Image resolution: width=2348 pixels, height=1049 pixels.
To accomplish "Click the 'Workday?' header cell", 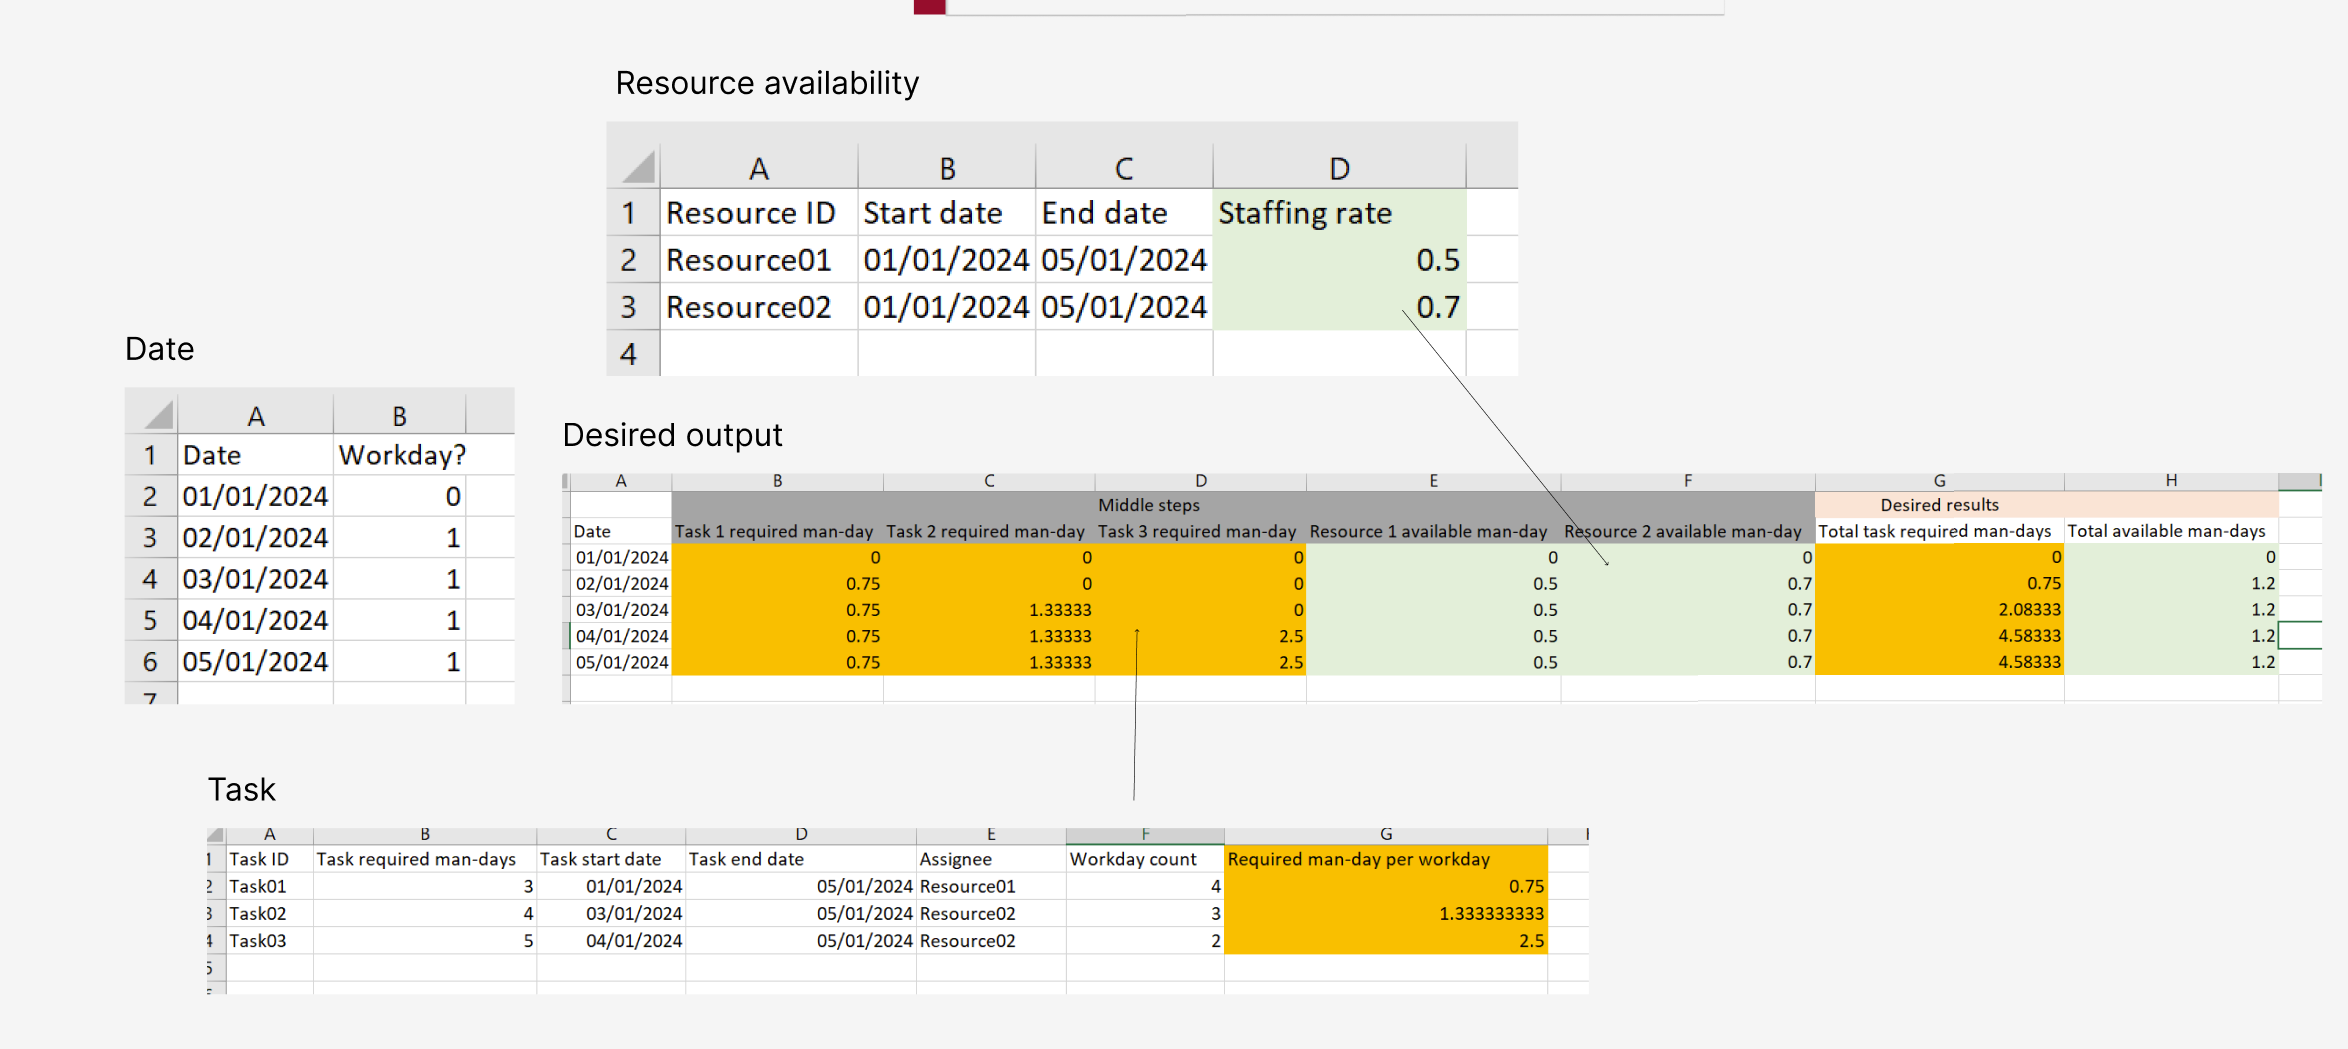I will tap(400, 454).
